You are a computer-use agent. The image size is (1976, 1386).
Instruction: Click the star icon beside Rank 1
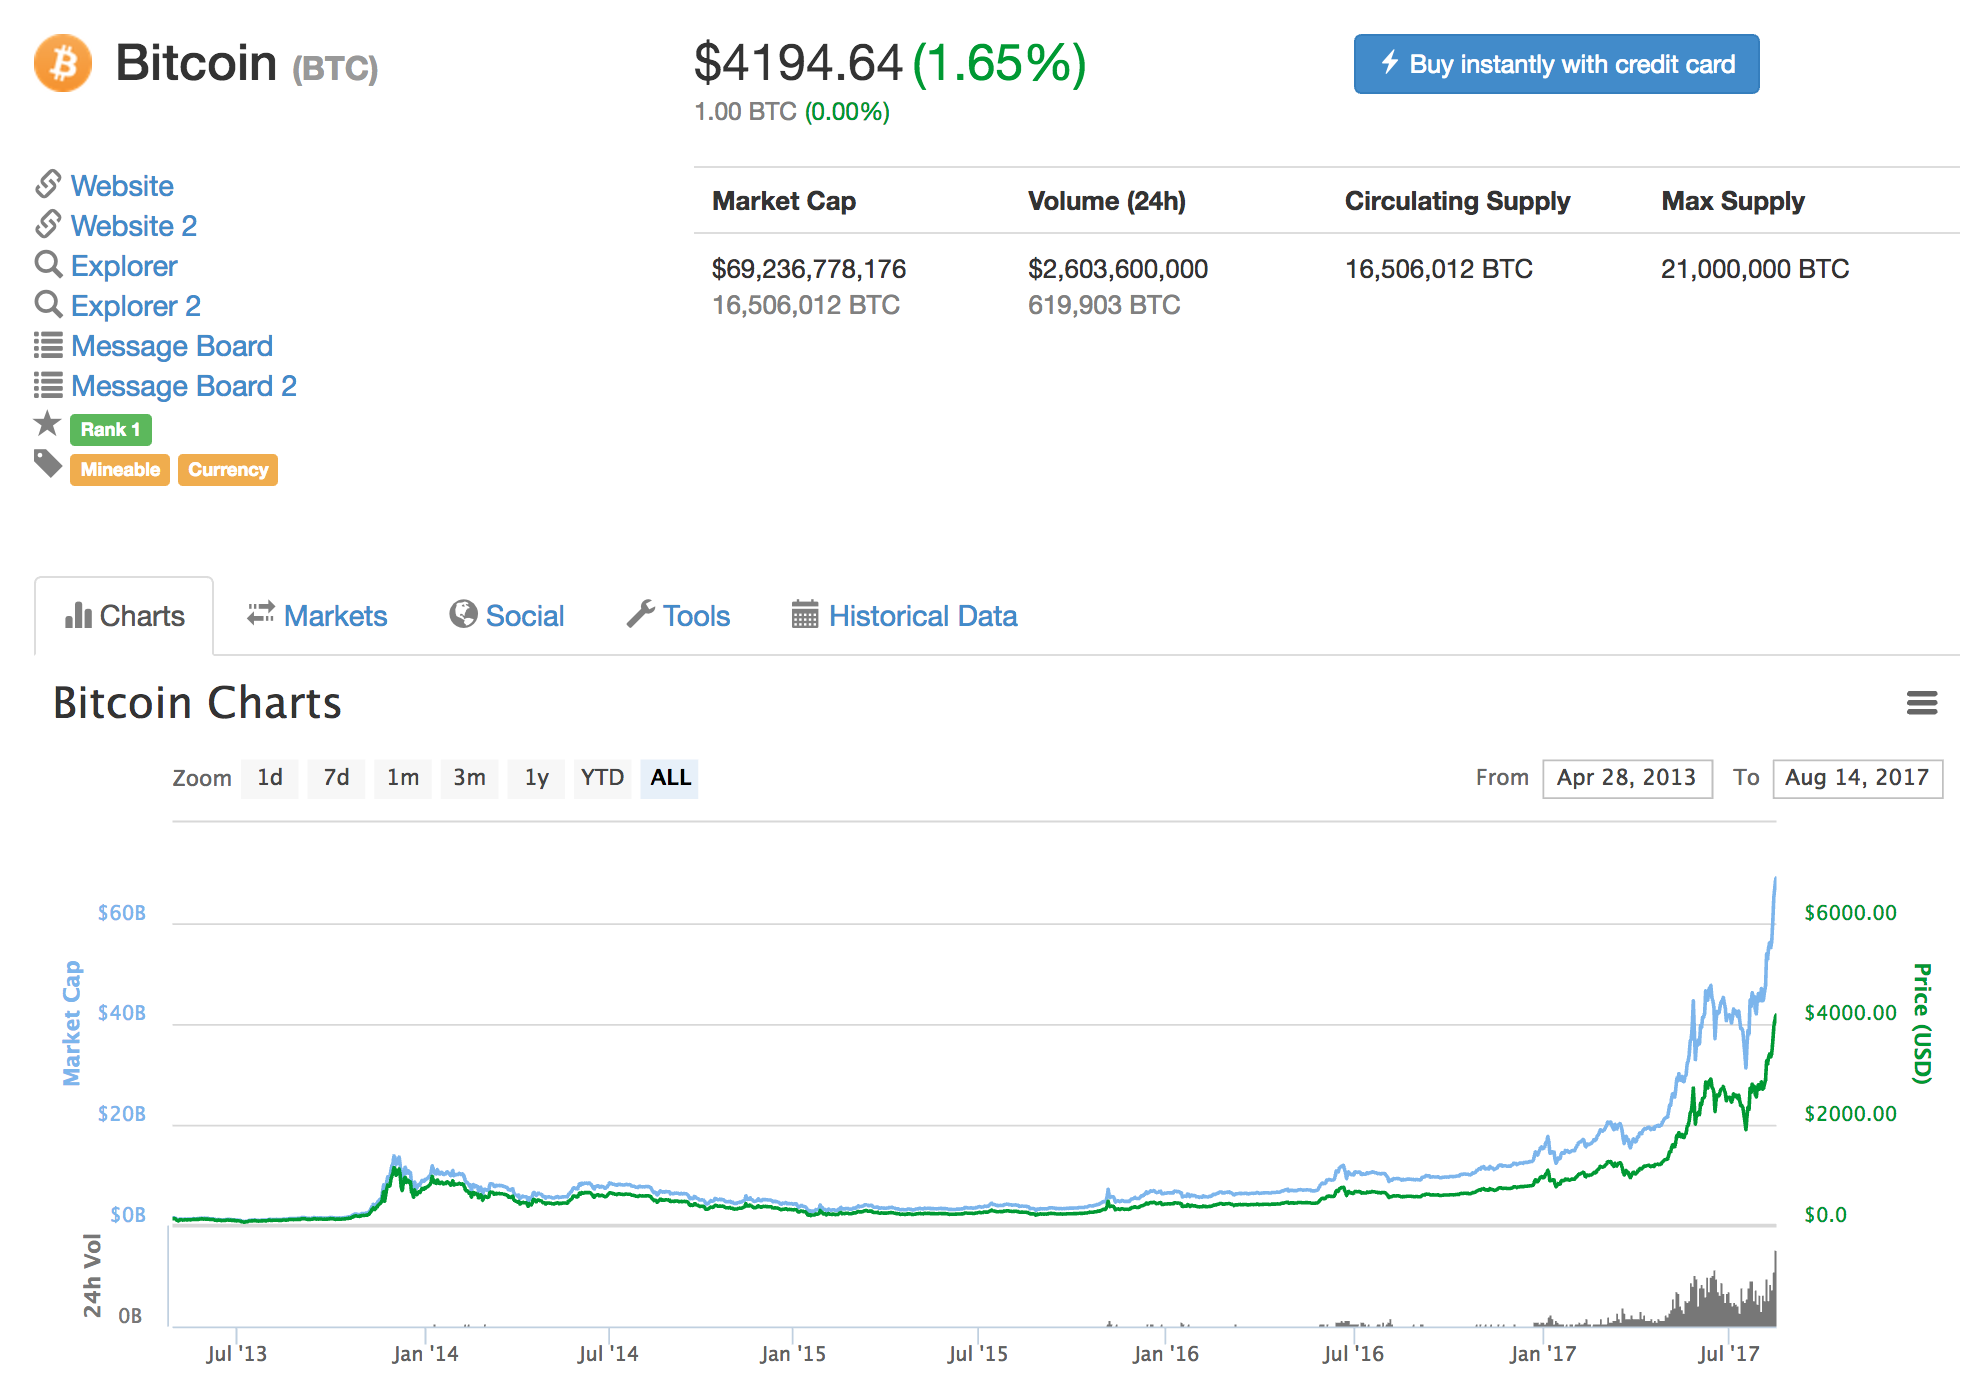tap(47, 425)
